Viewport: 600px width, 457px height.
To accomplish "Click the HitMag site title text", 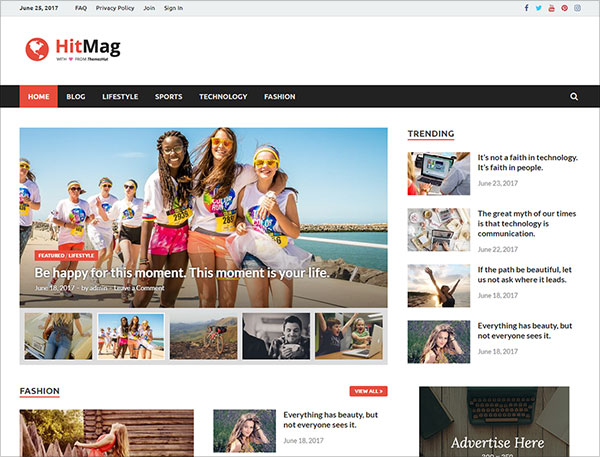I will pyautogui.click(x=88, y=46).
